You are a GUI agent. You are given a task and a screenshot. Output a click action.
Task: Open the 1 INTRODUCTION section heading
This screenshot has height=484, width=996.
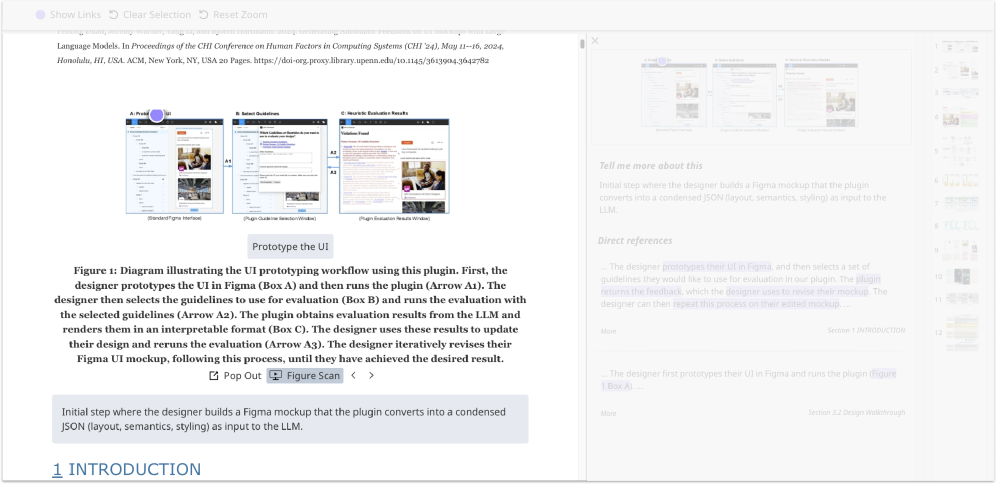[126, 469]
